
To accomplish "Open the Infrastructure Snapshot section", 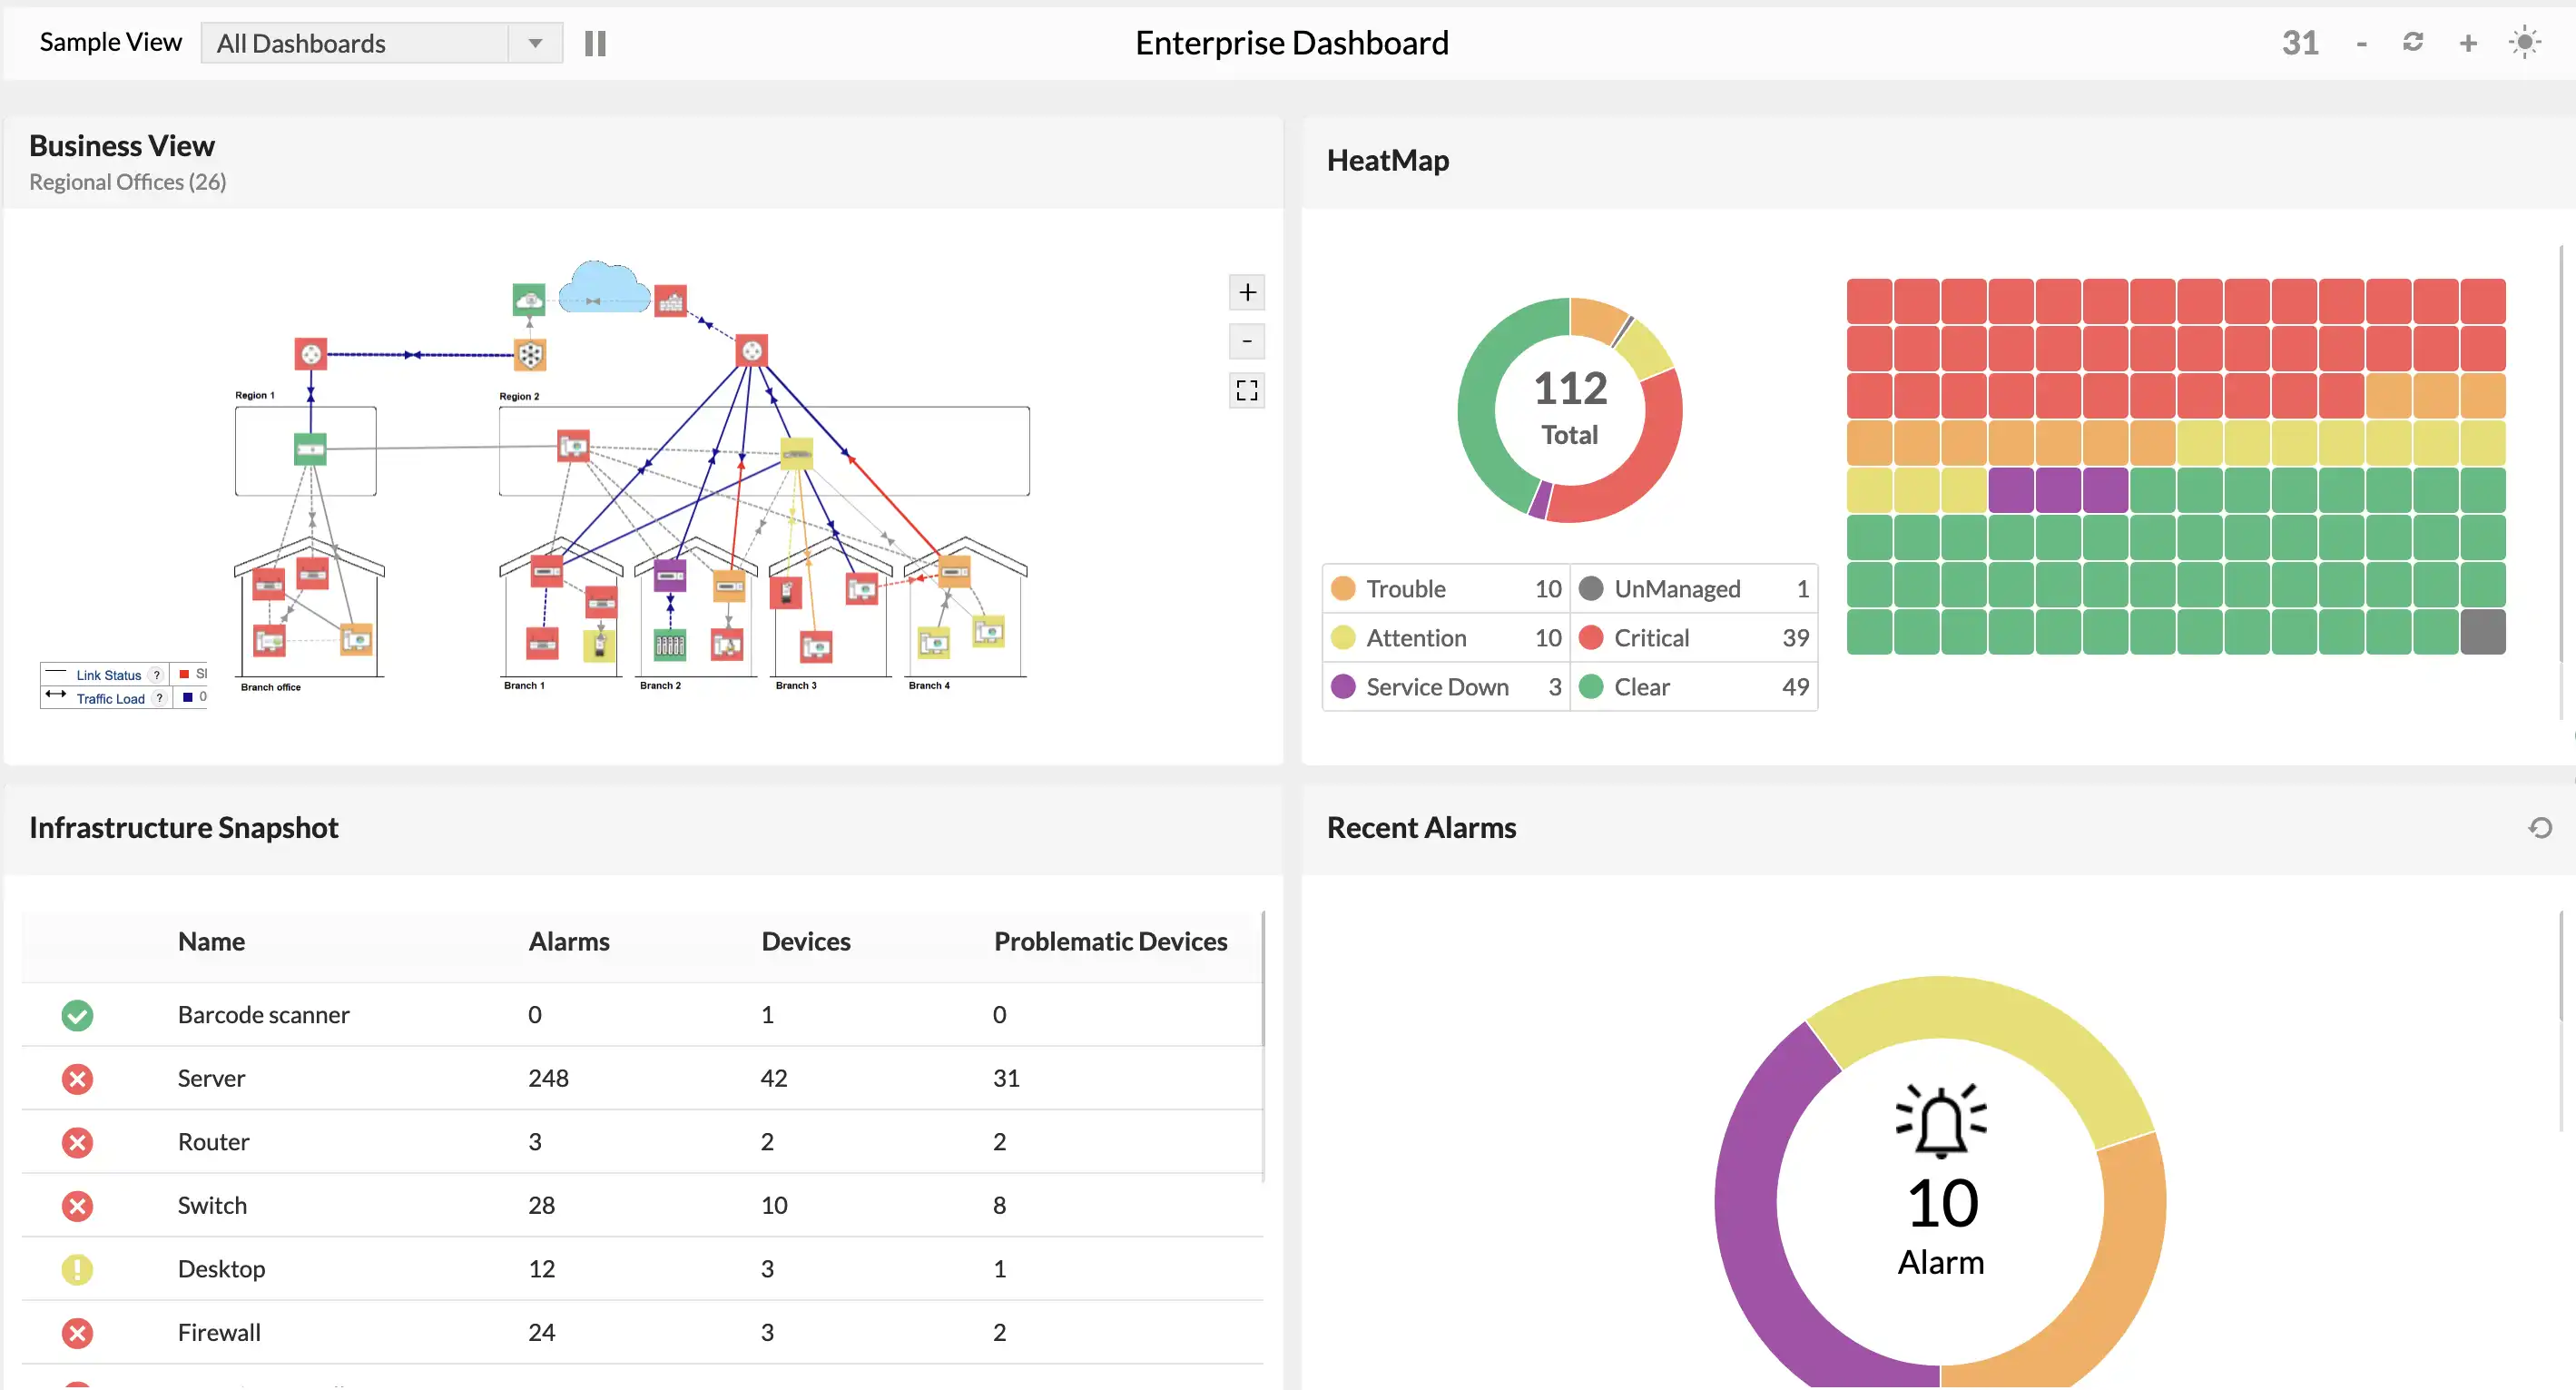I will 184,827.
